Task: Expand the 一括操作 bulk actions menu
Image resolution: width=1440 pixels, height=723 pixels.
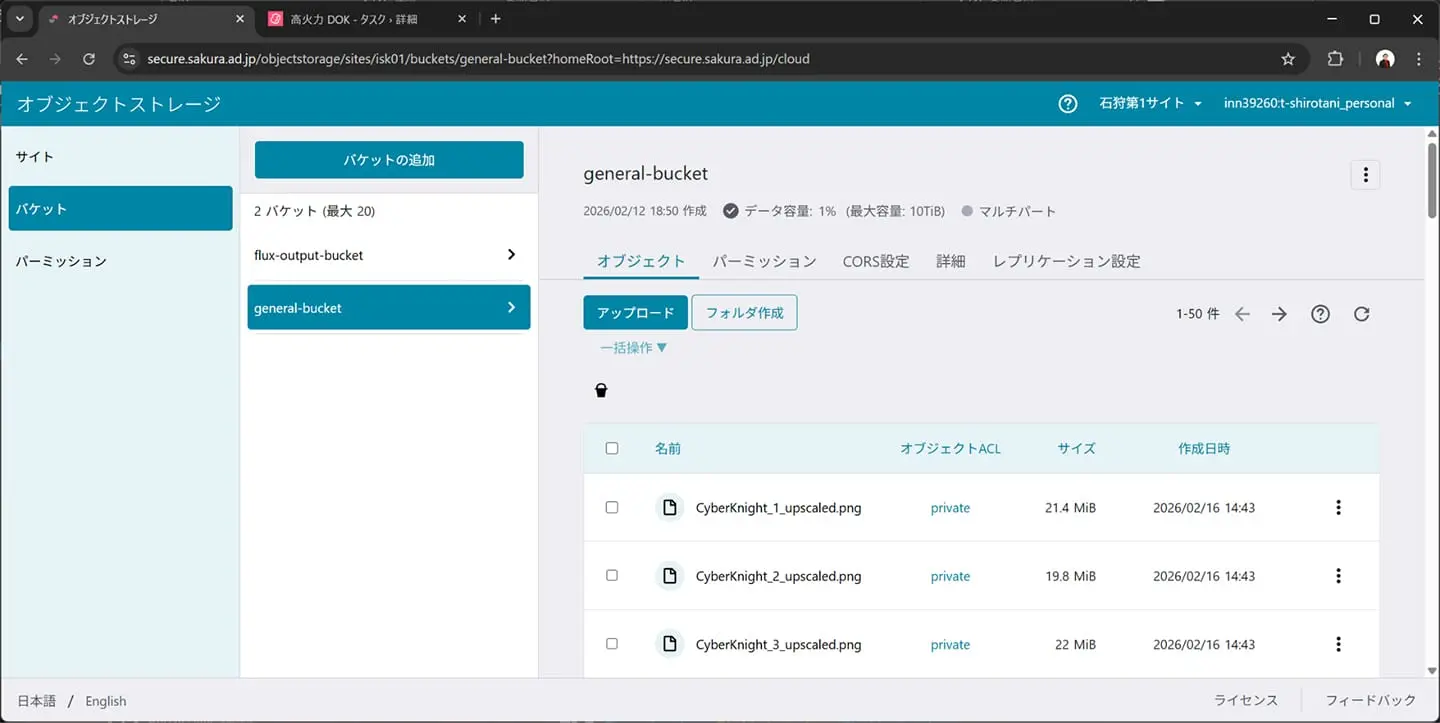Action: point(633,348)
